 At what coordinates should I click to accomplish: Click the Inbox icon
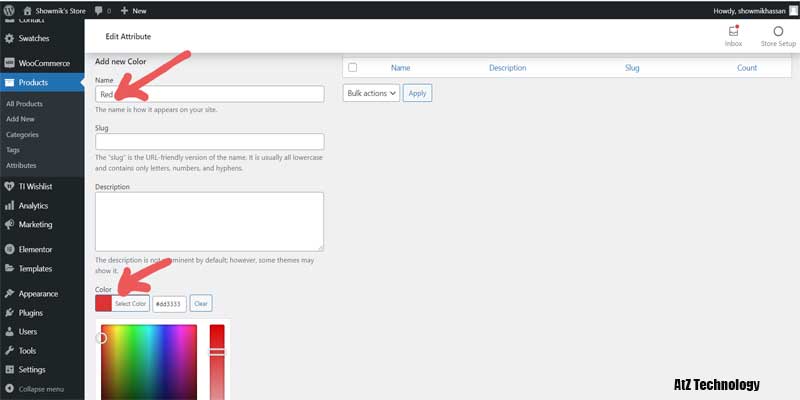[x=733, y=31]
